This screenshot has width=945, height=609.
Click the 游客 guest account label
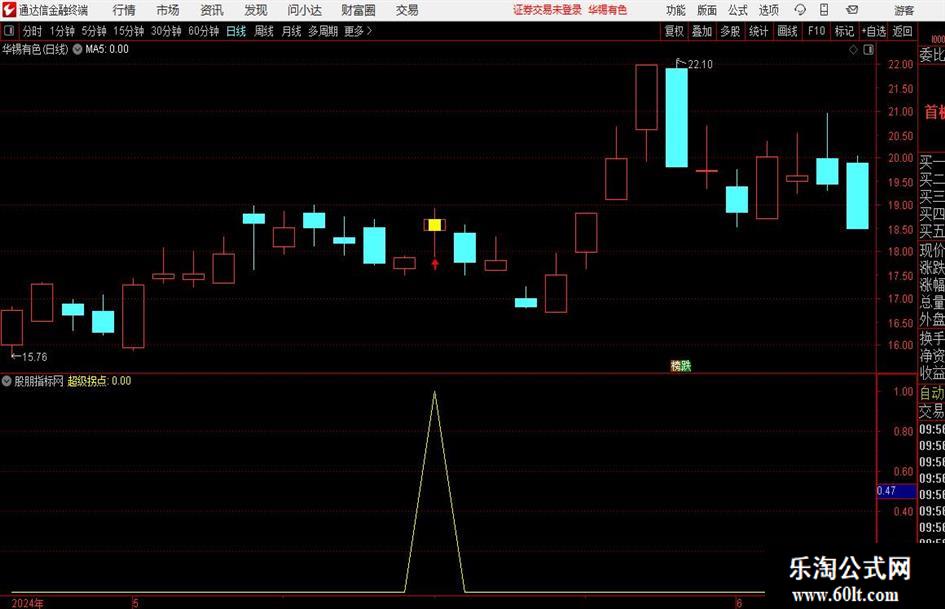(x=904, y=10)
